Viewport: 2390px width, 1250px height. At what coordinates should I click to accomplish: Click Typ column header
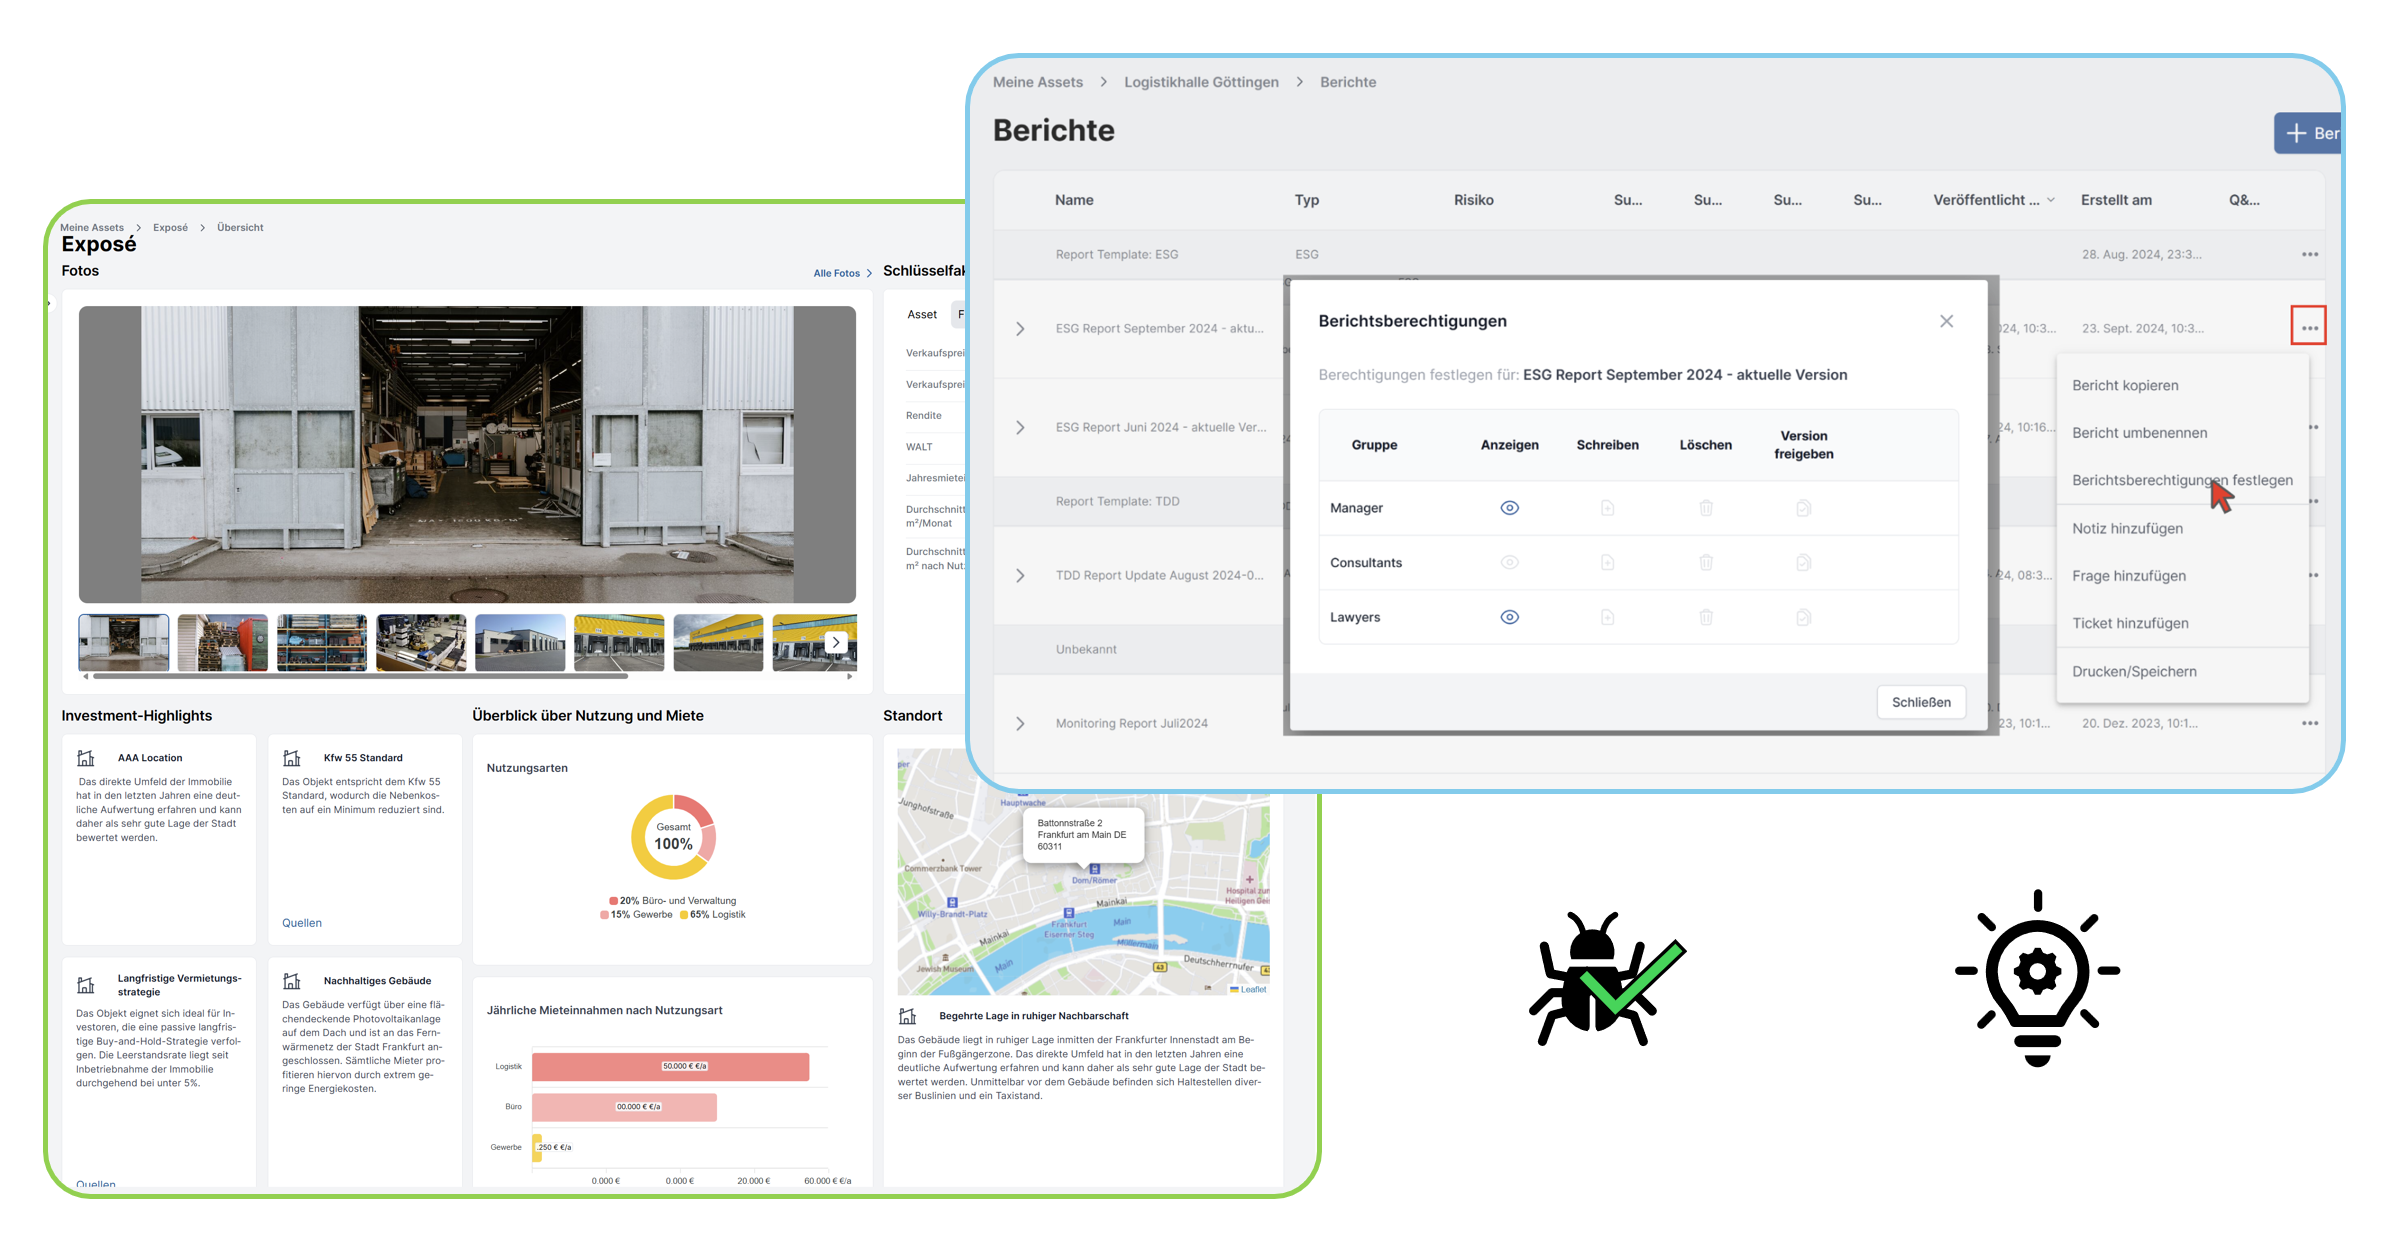click(x=1306, y=200)
